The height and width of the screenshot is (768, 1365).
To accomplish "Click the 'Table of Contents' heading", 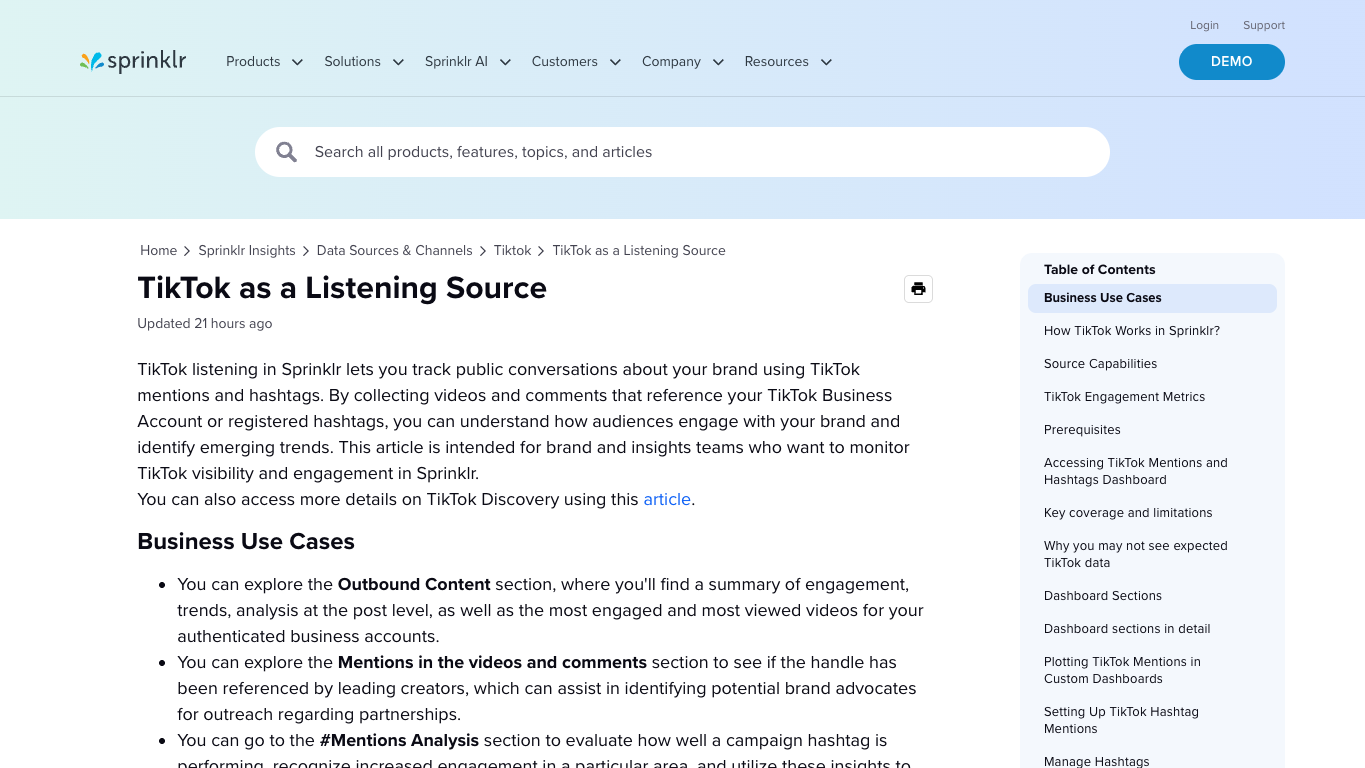I will point(1099,270).
